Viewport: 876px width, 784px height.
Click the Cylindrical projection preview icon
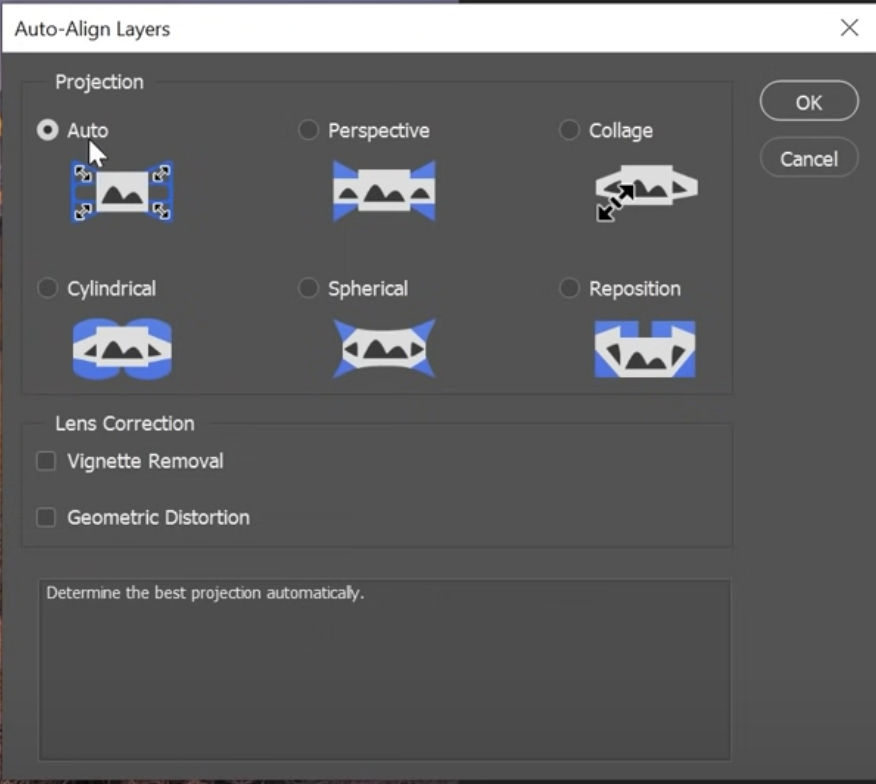point(122,348)
